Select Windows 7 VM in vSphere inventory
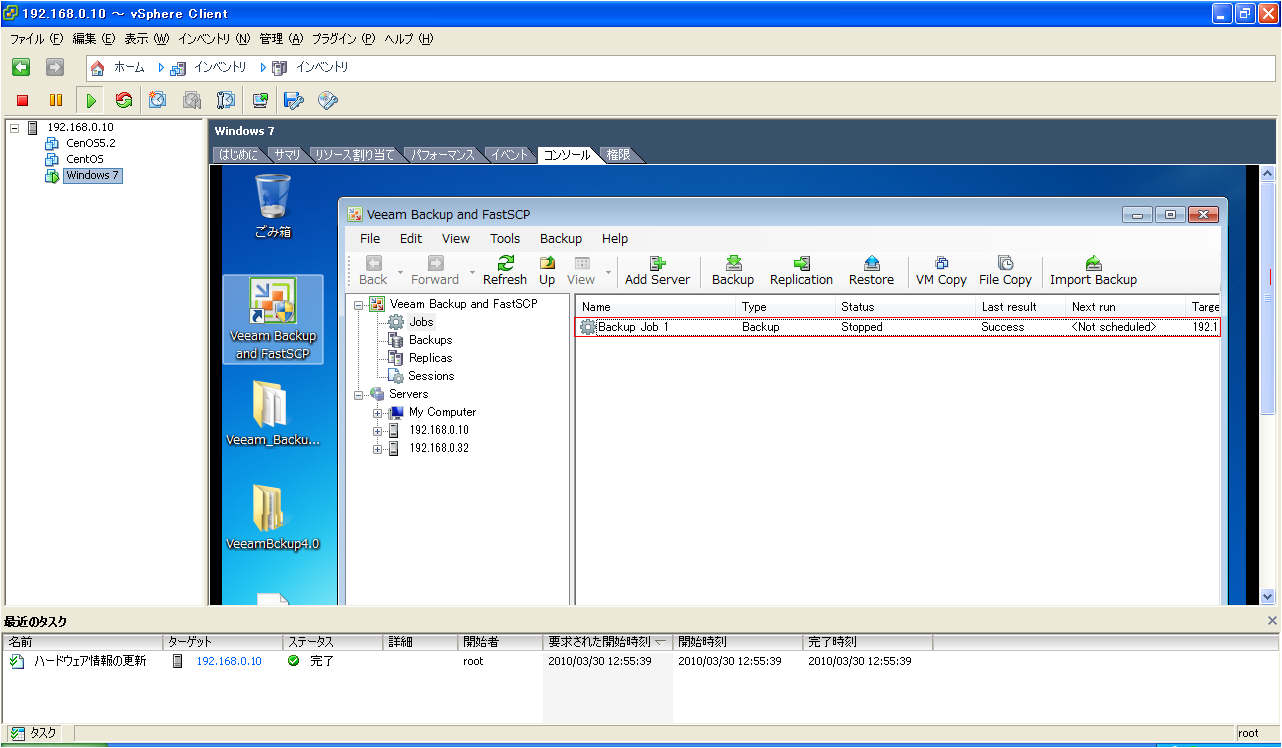 click(x=92, y=175)
